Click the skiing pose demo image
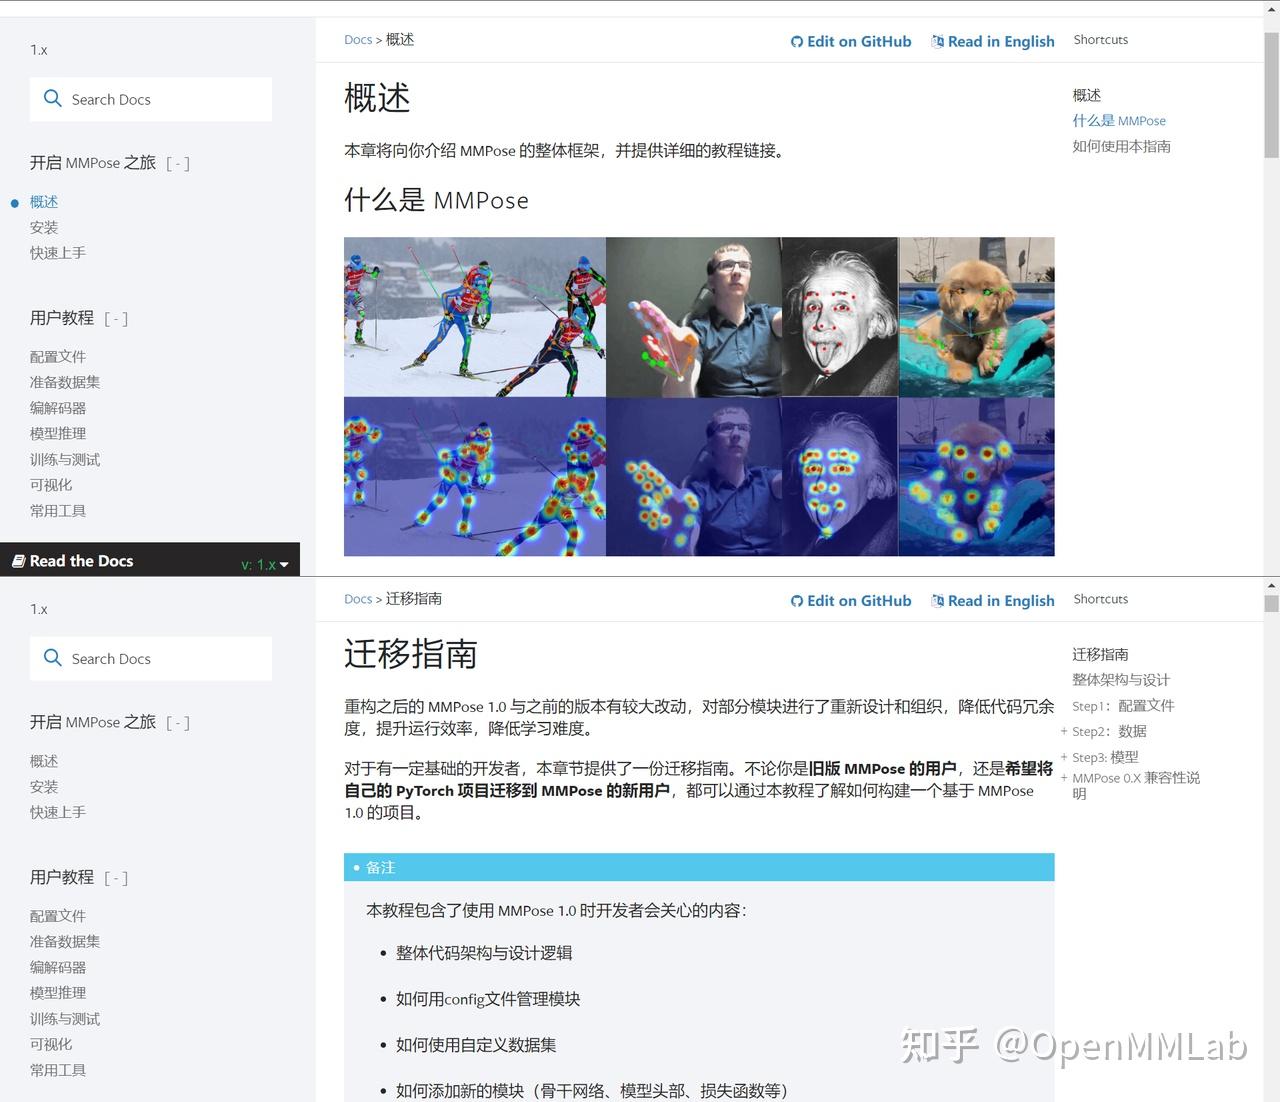 474,317
